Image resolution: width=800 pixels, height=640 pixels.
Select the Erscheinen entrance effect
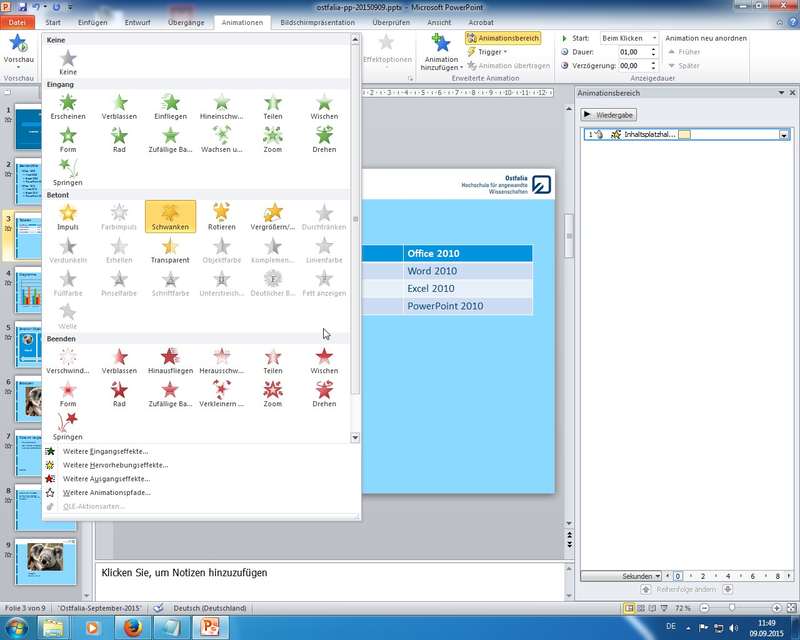pyautogui.click(x=68, y=107)
